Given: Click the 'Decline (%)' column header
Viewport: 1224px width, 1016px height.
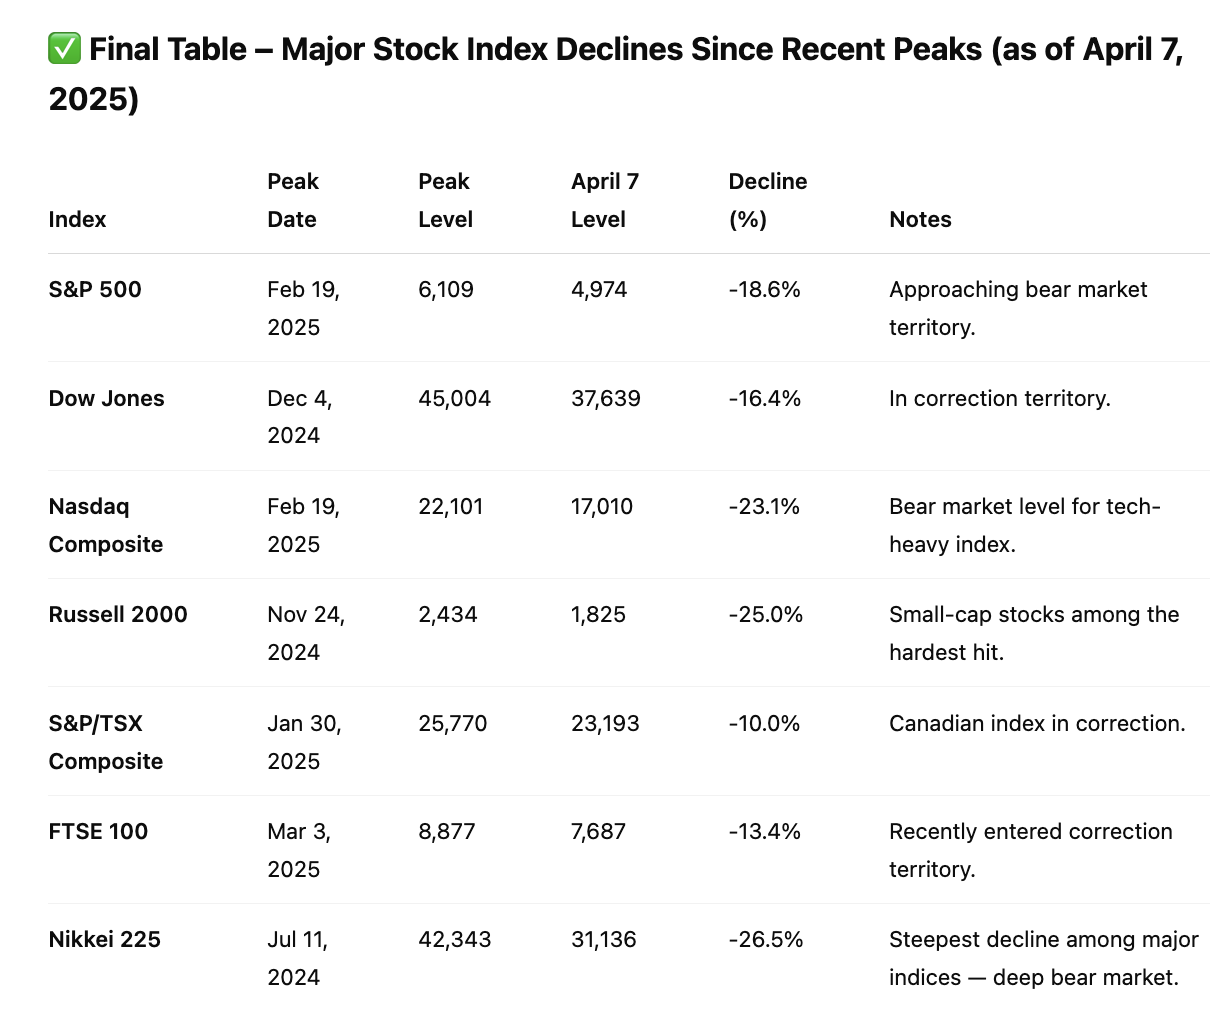Looking at the screenshot, I should click(x=768, y=200).
